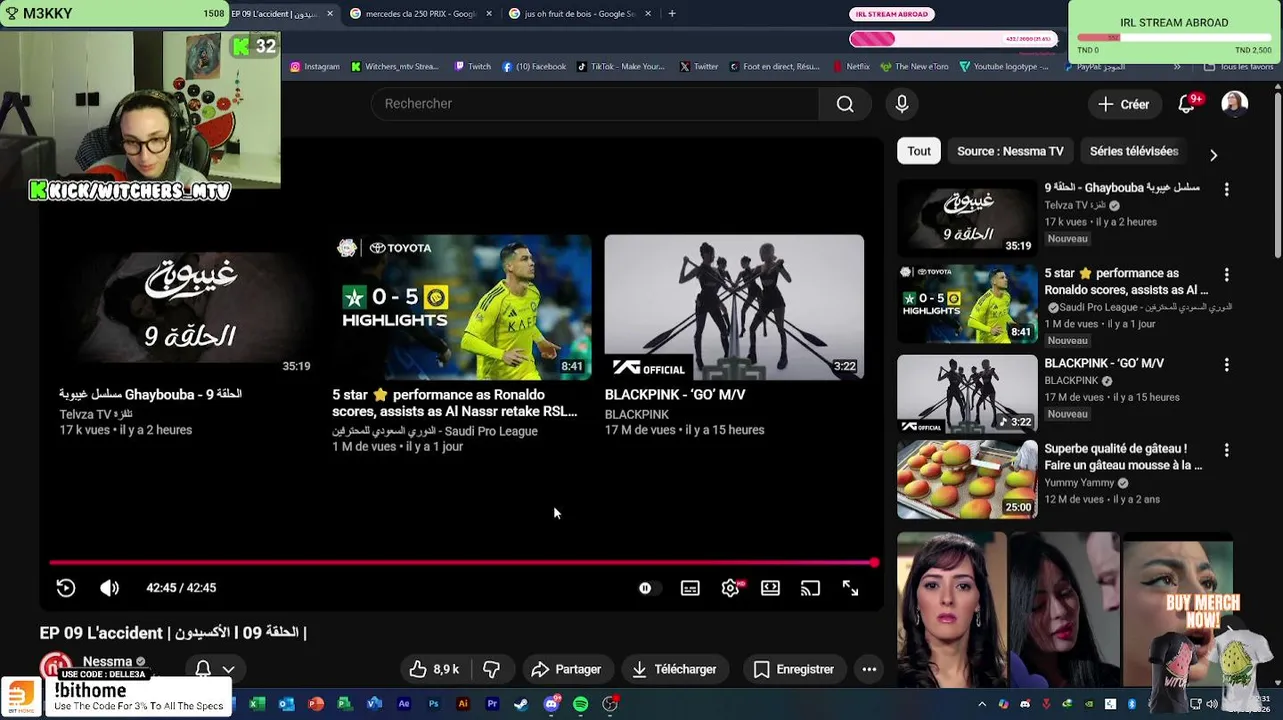Open the Witchers_mtv Stream bookmark

pyautogui.click(x=395, y=67)
